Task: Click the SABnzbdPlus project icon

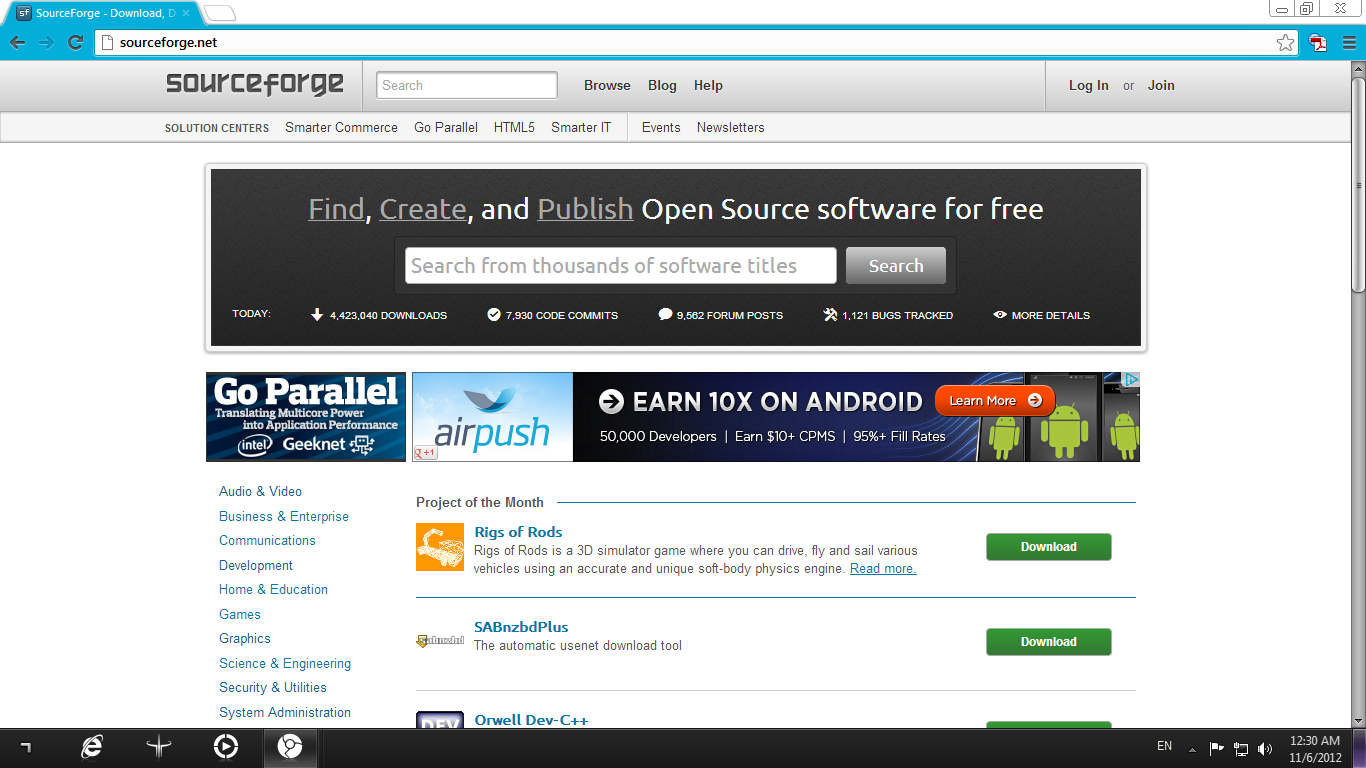Action: 440,640
